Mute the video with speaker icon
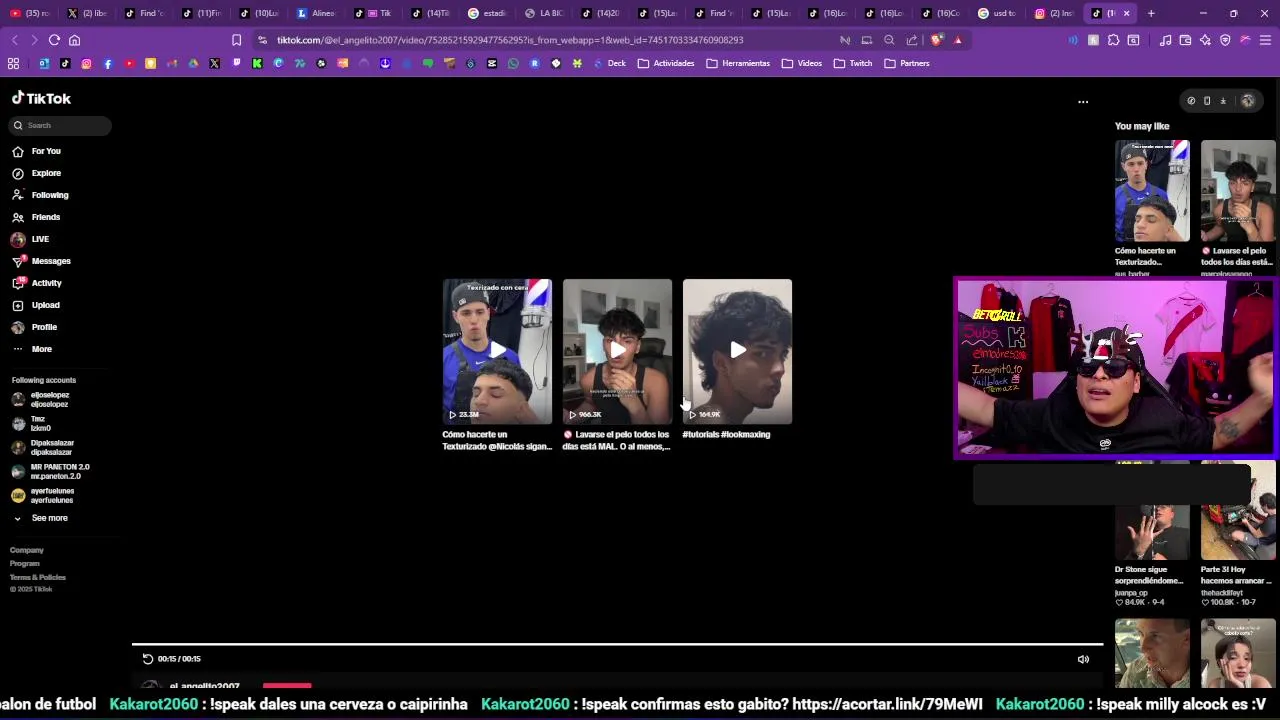 click(x=1083, y=659)
